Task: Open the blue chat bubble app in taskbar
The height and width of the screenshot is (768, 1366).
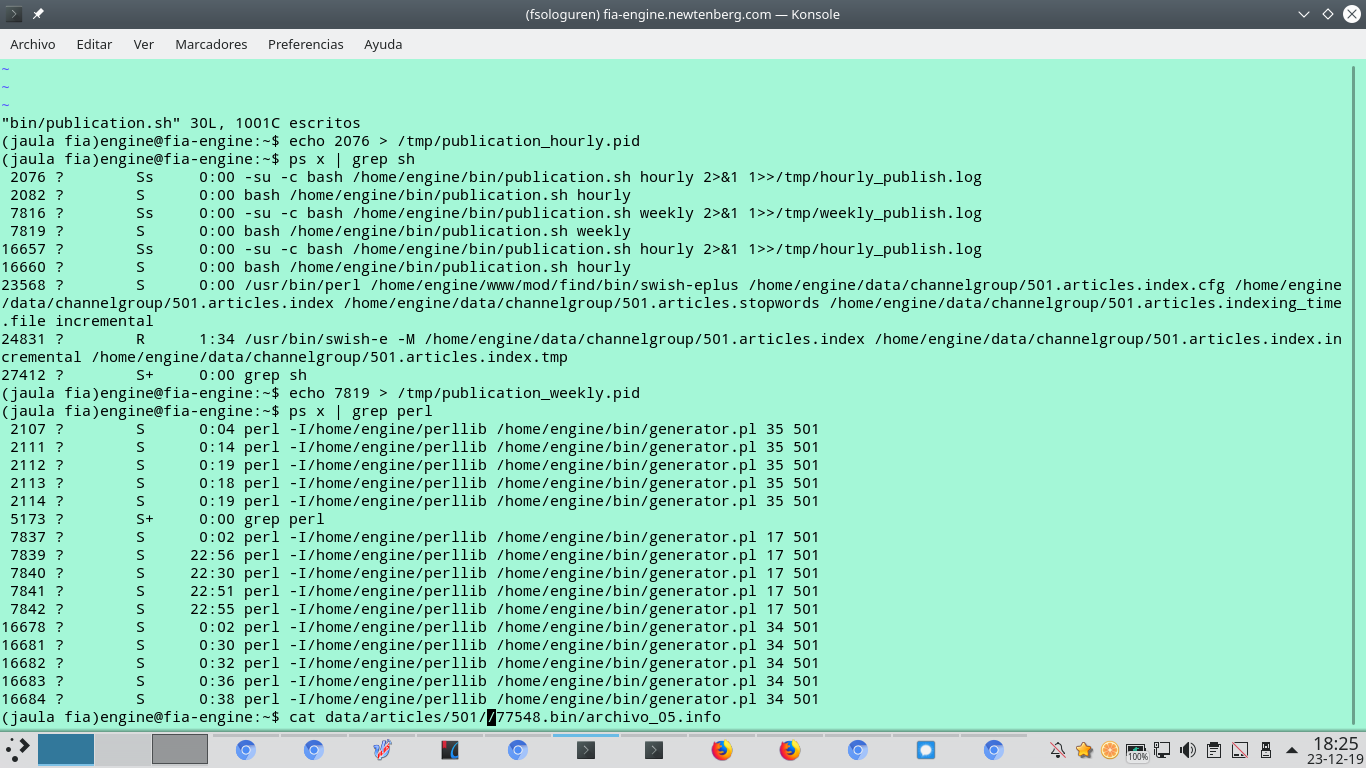Action: [925, 750]
